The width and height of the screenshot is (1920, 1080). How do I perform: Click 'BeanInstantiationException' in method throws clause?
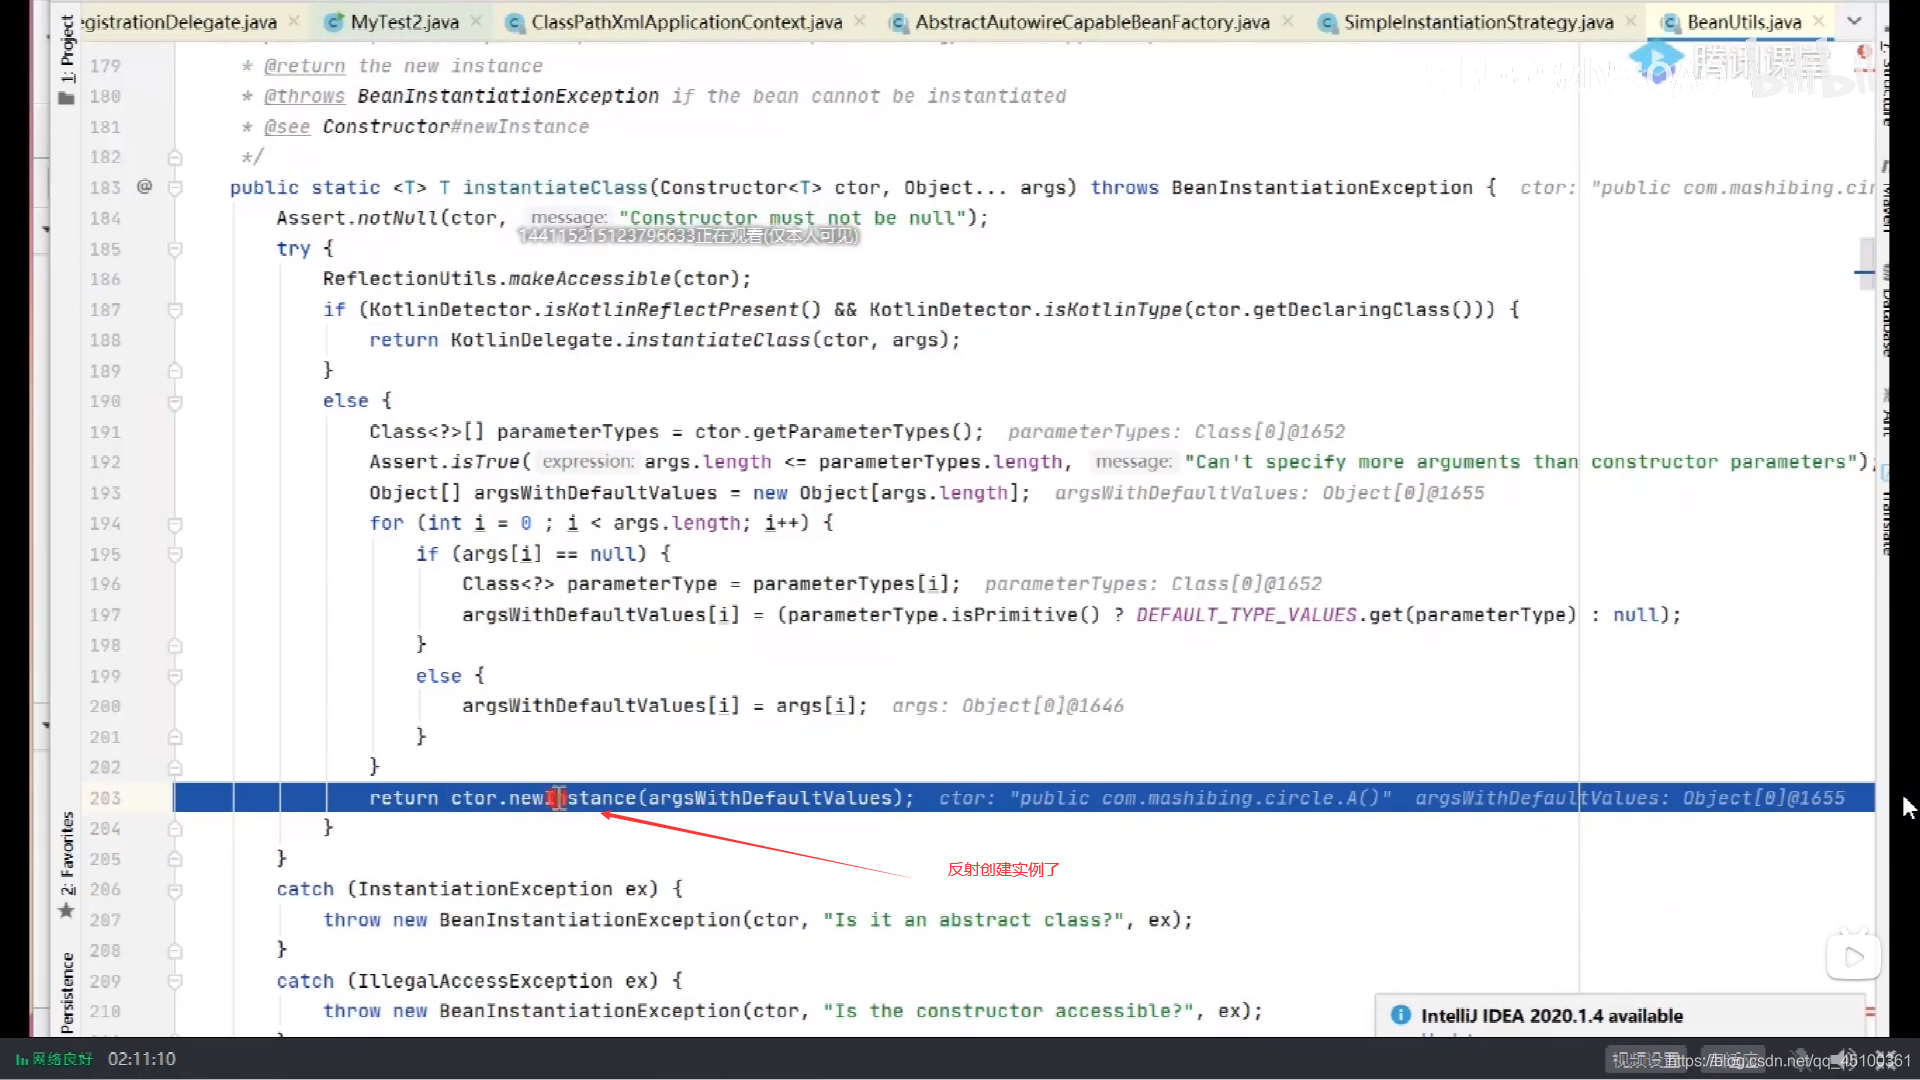(x=1322, y=188)
